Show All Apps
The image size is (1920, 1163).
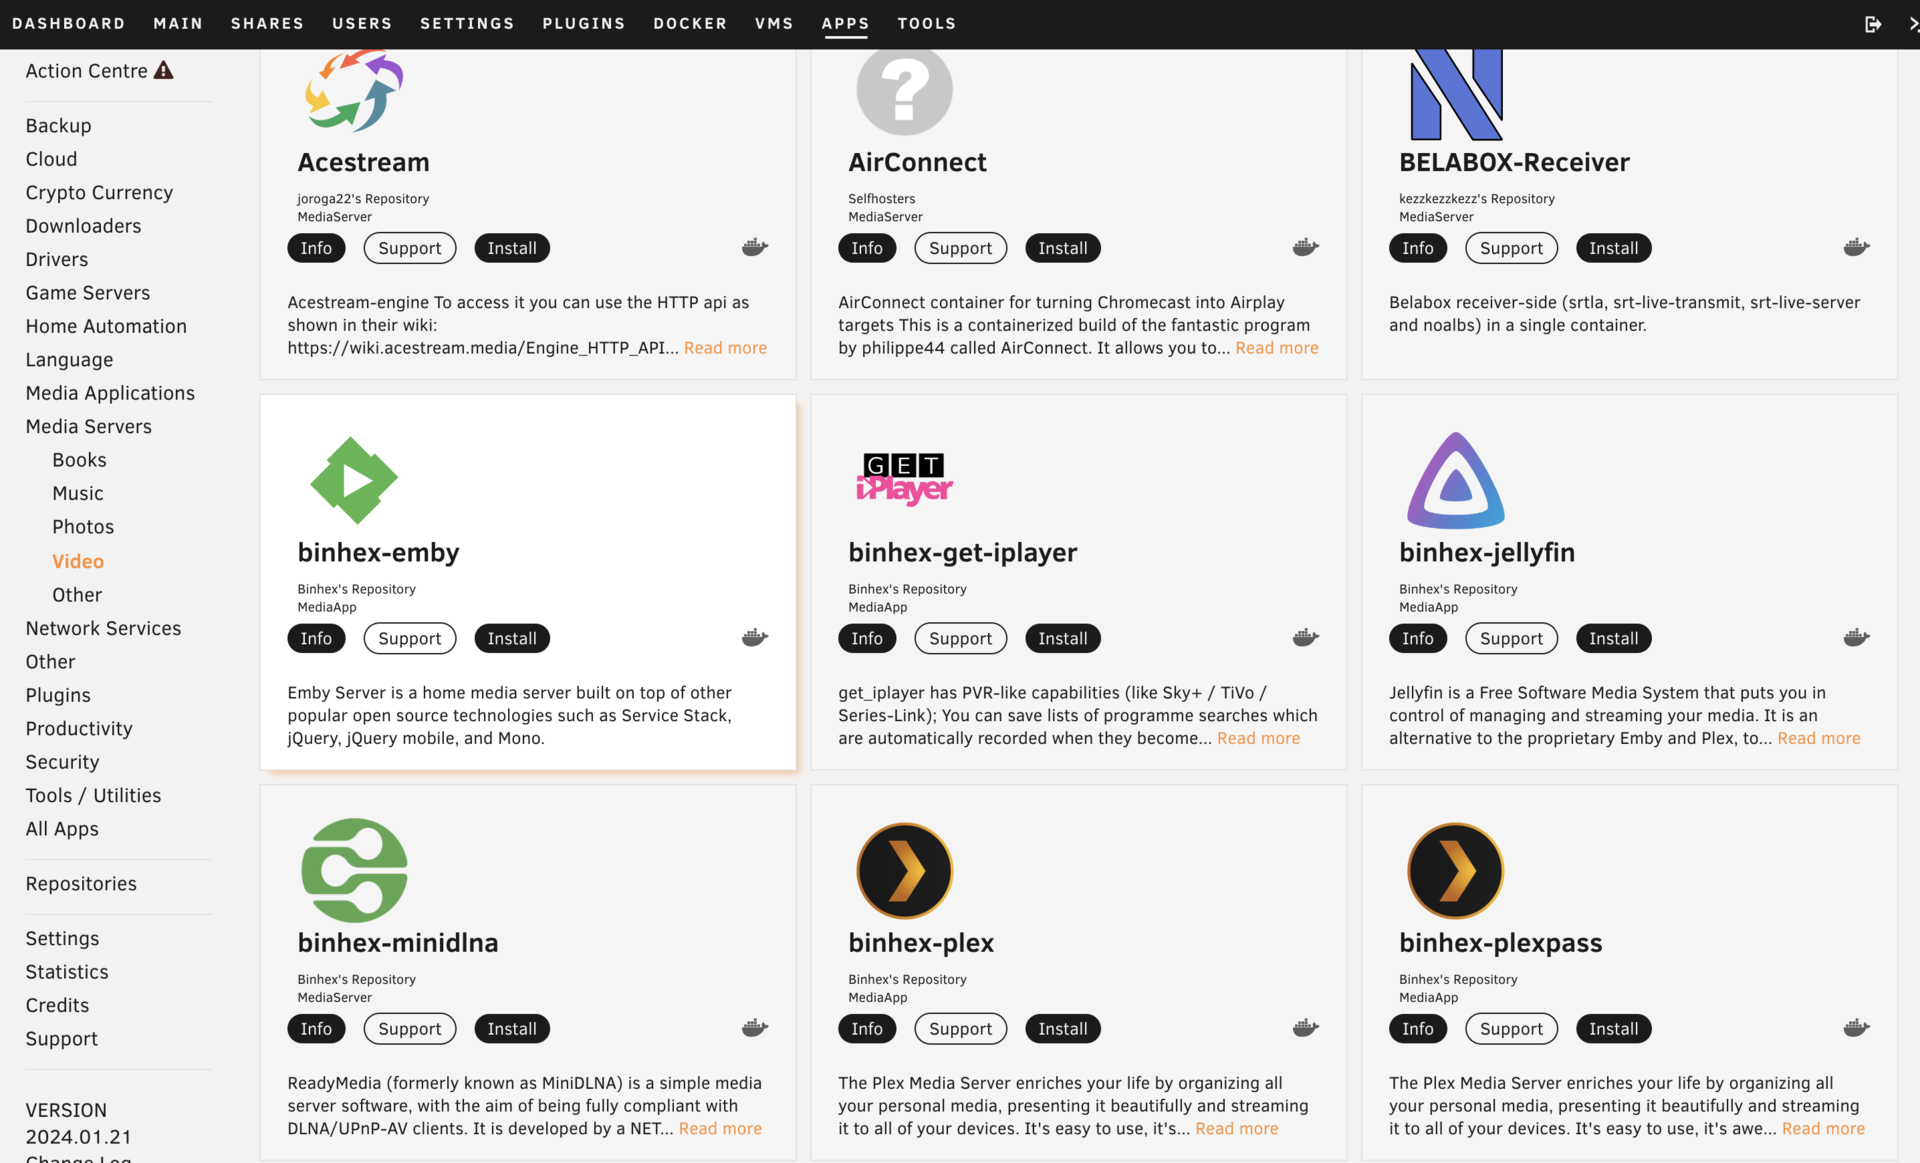point(62,828)
